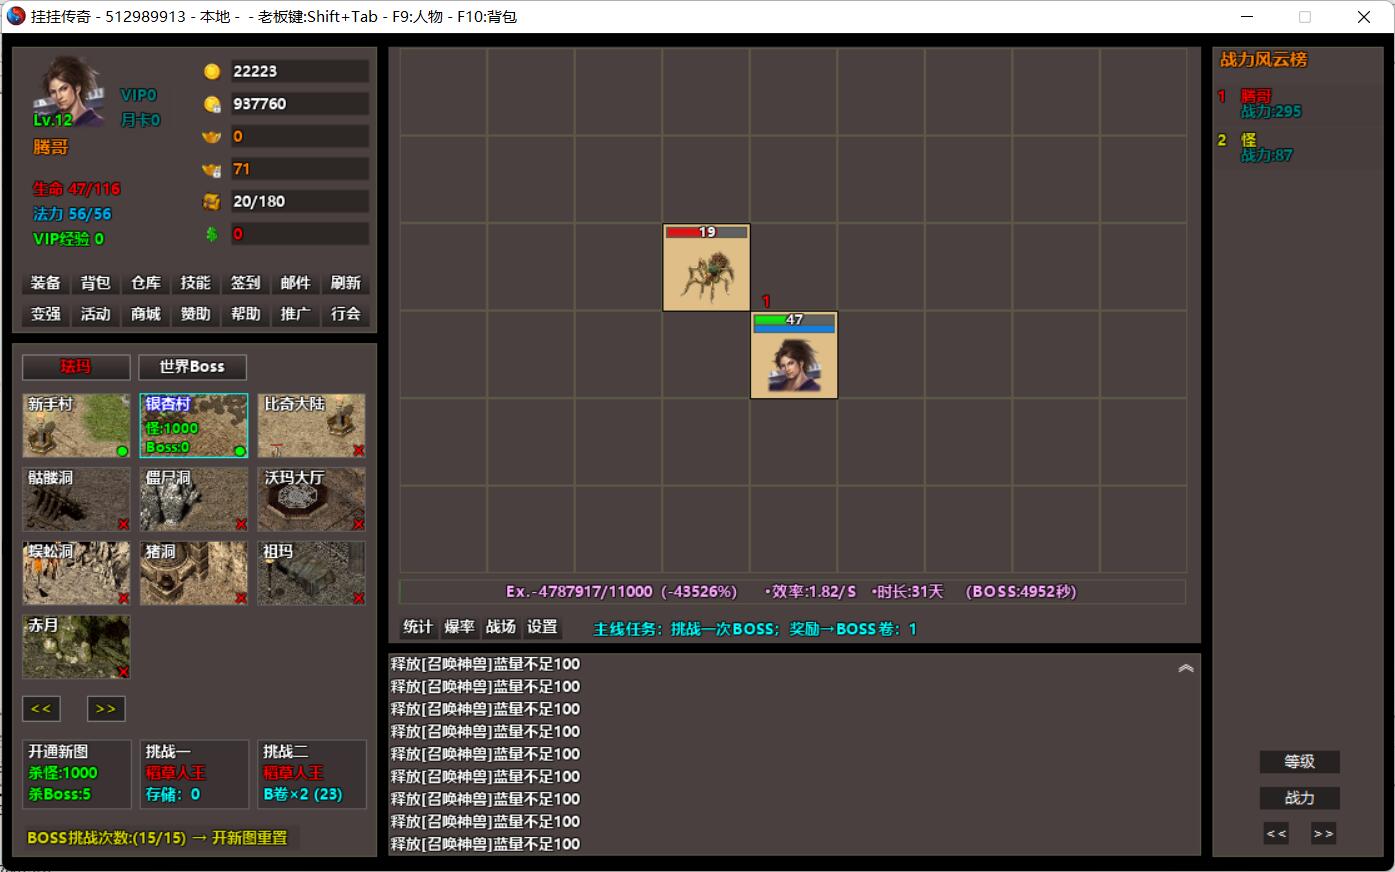Select the 比奇大陆 map thumbnail

(312, 426)
